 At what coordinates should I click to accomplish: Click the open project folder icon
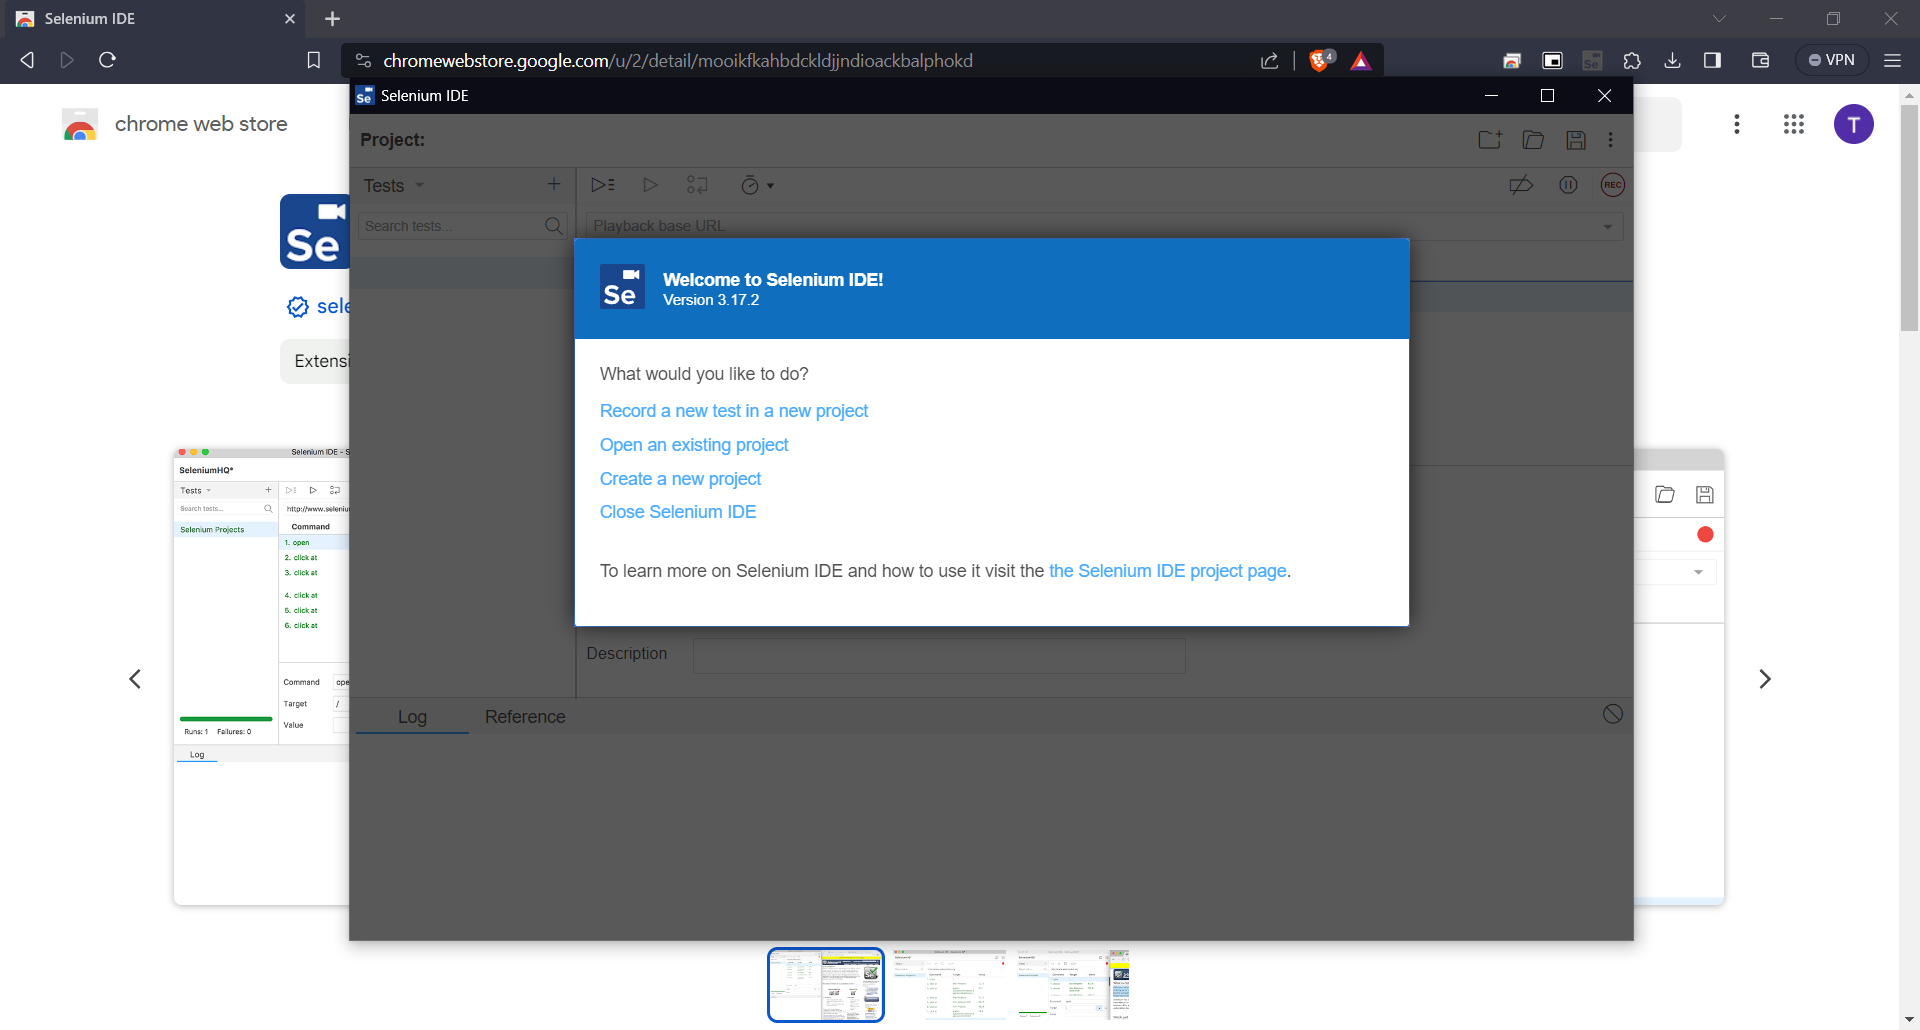click(1533, 140)
